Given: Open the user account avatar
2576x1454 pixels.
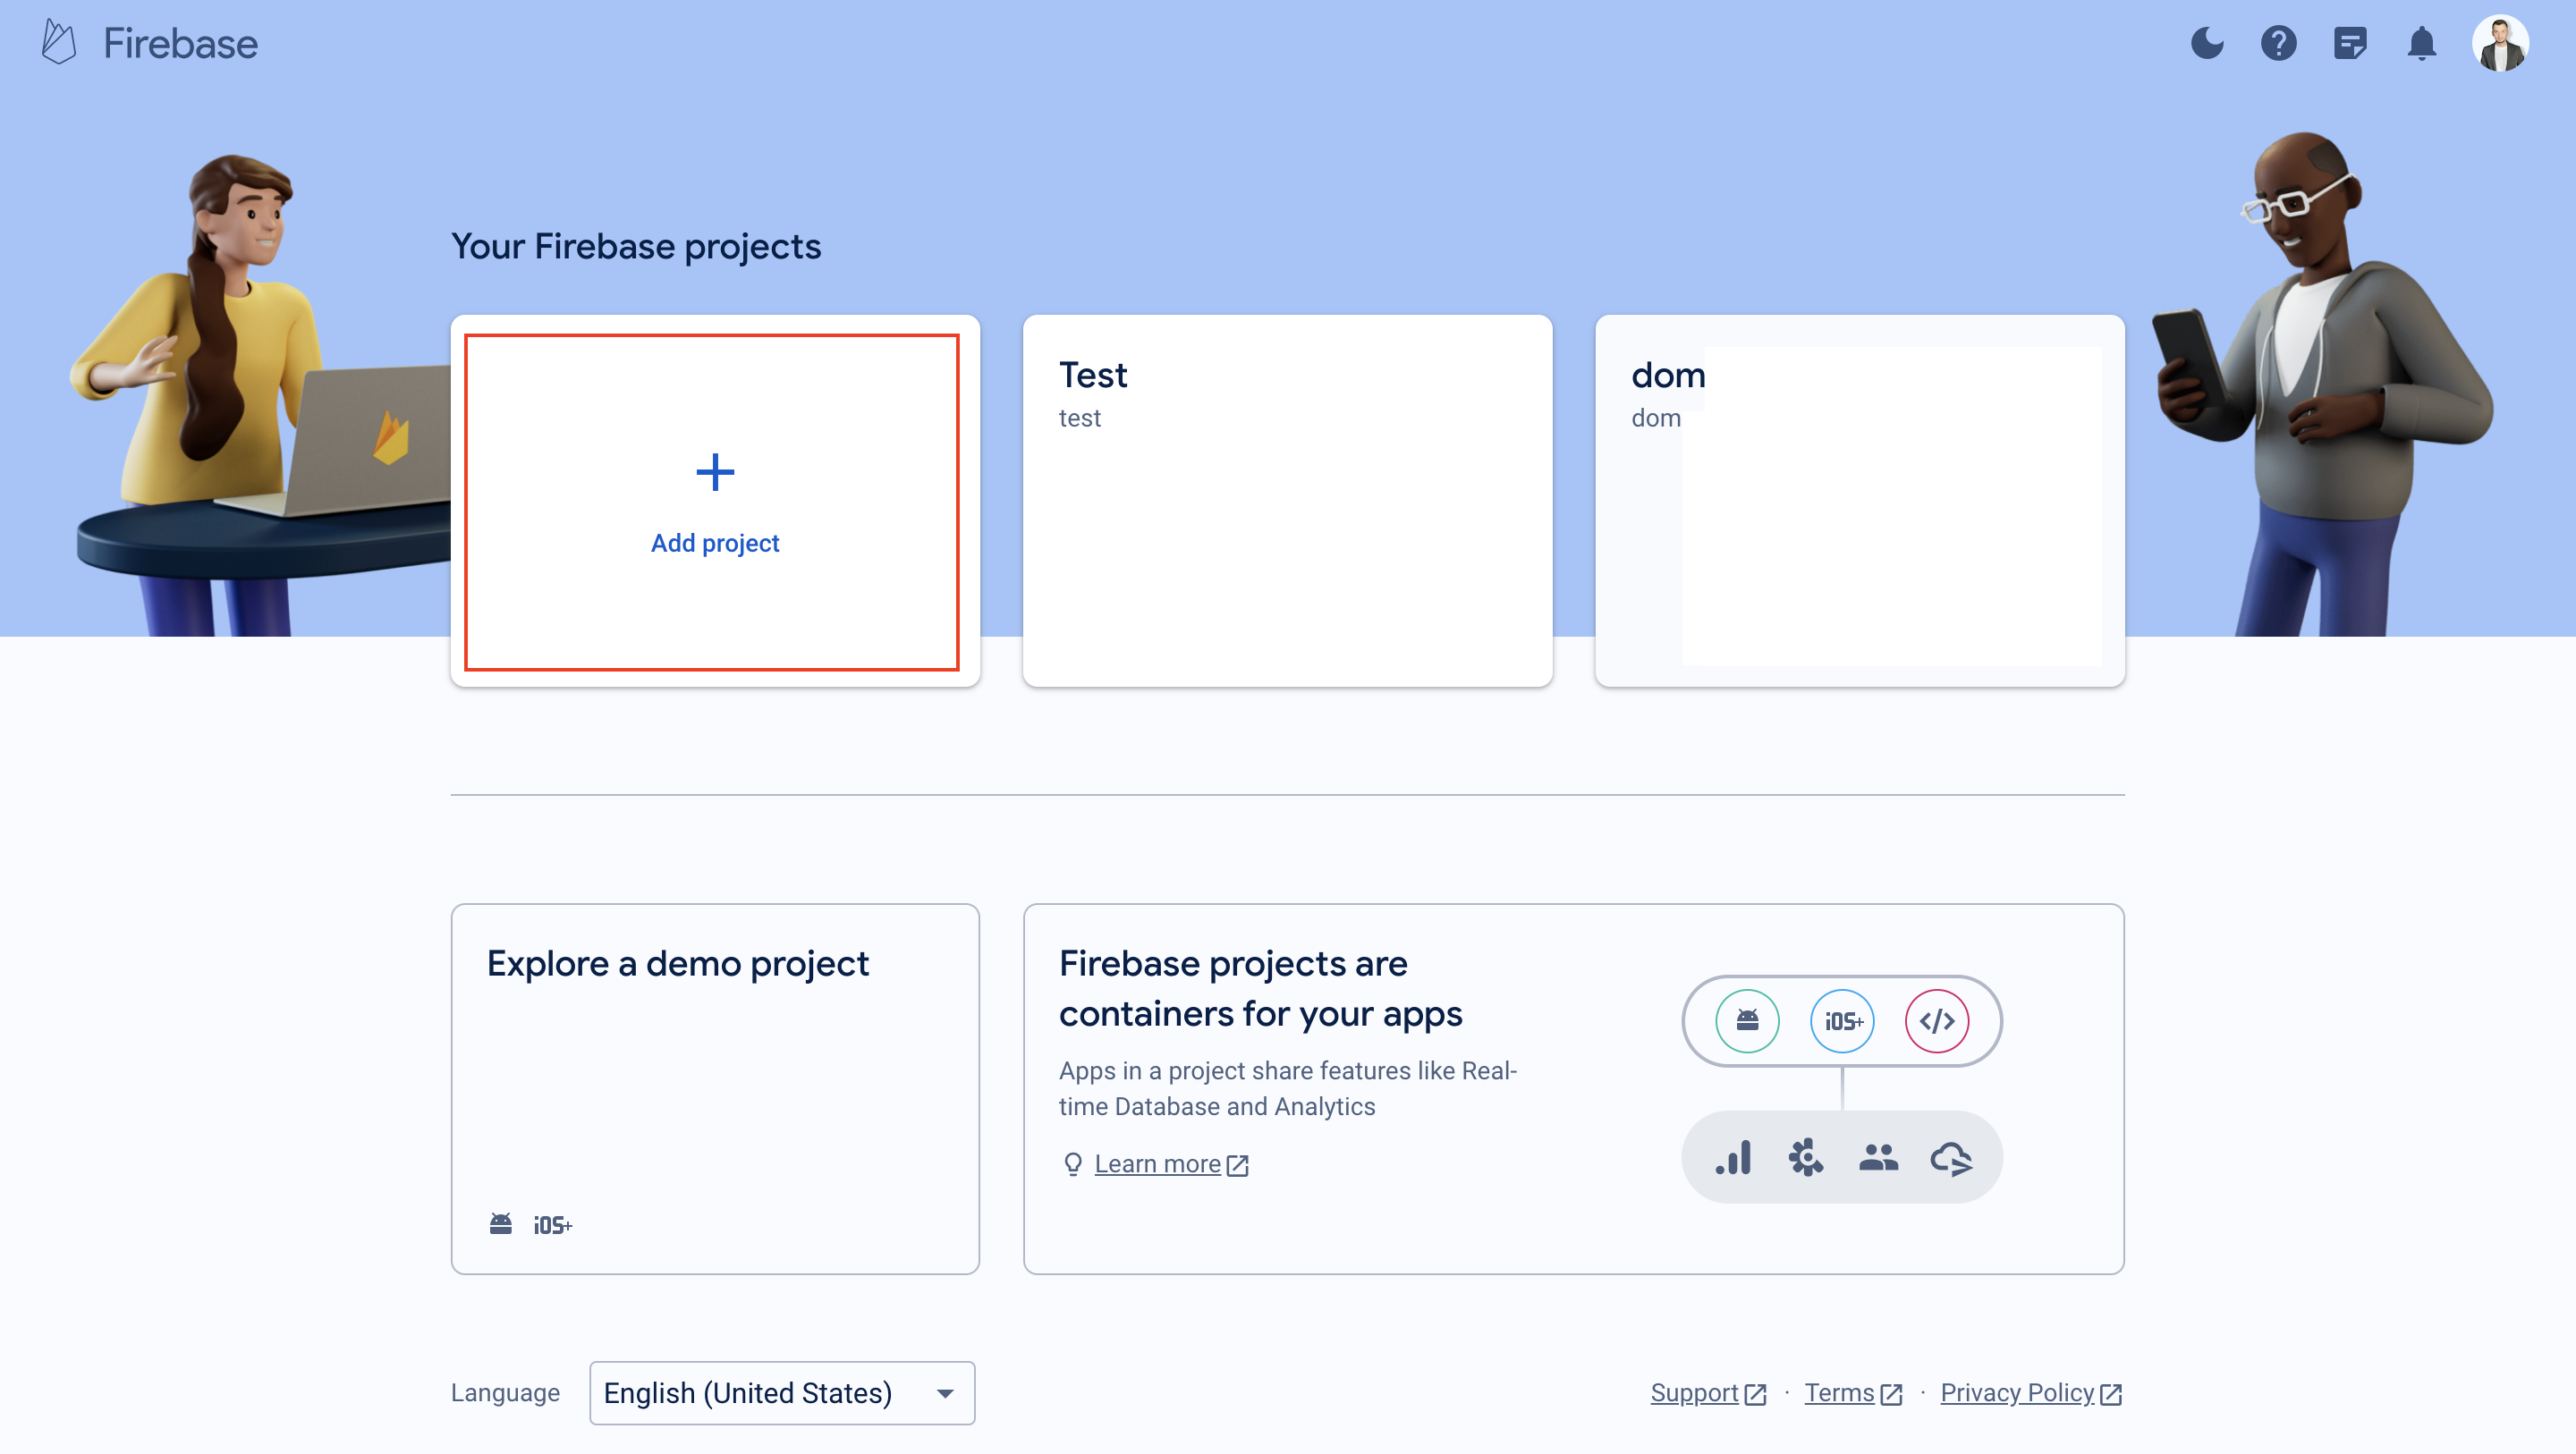Looking at the screenshot, I should click(x=2500, y=43).
